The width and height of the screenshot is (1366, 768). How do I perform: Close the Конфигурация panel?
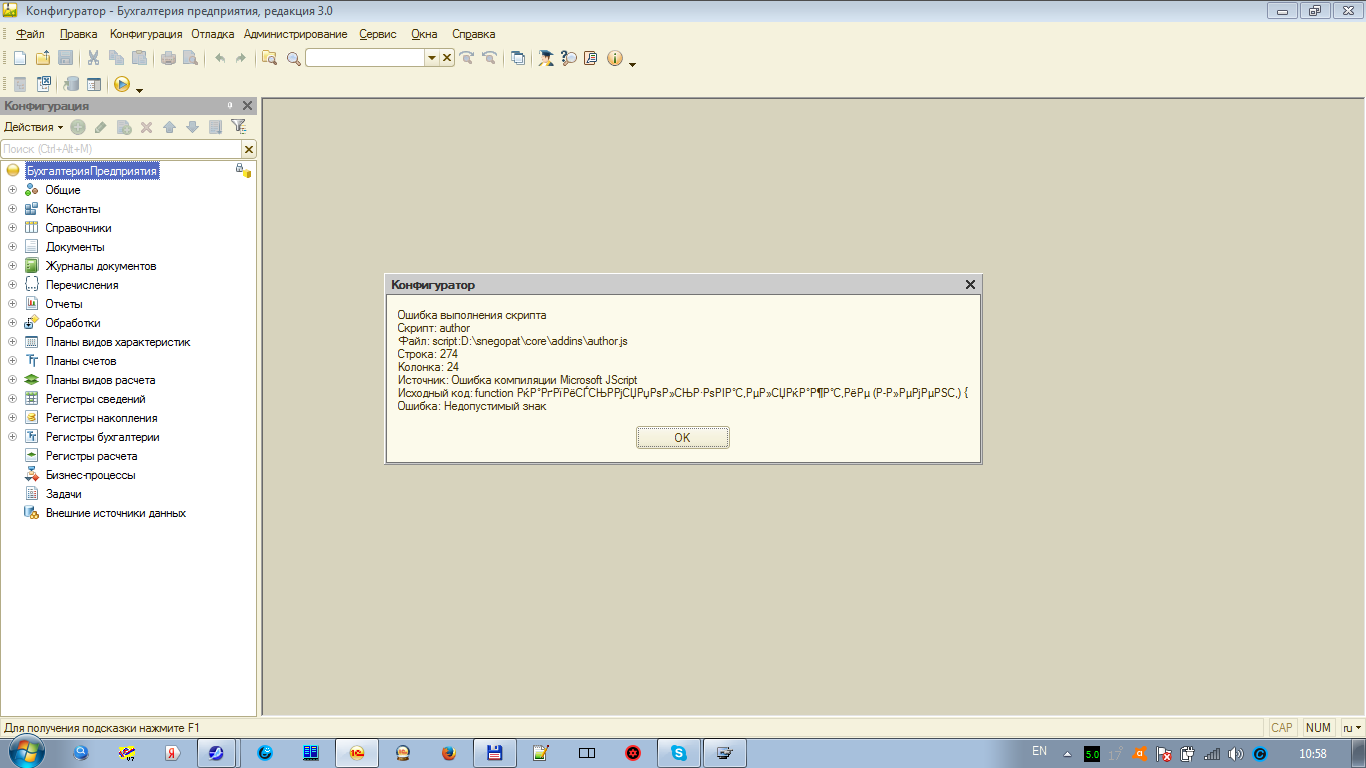pyautogui.click(x=248, y=106)
